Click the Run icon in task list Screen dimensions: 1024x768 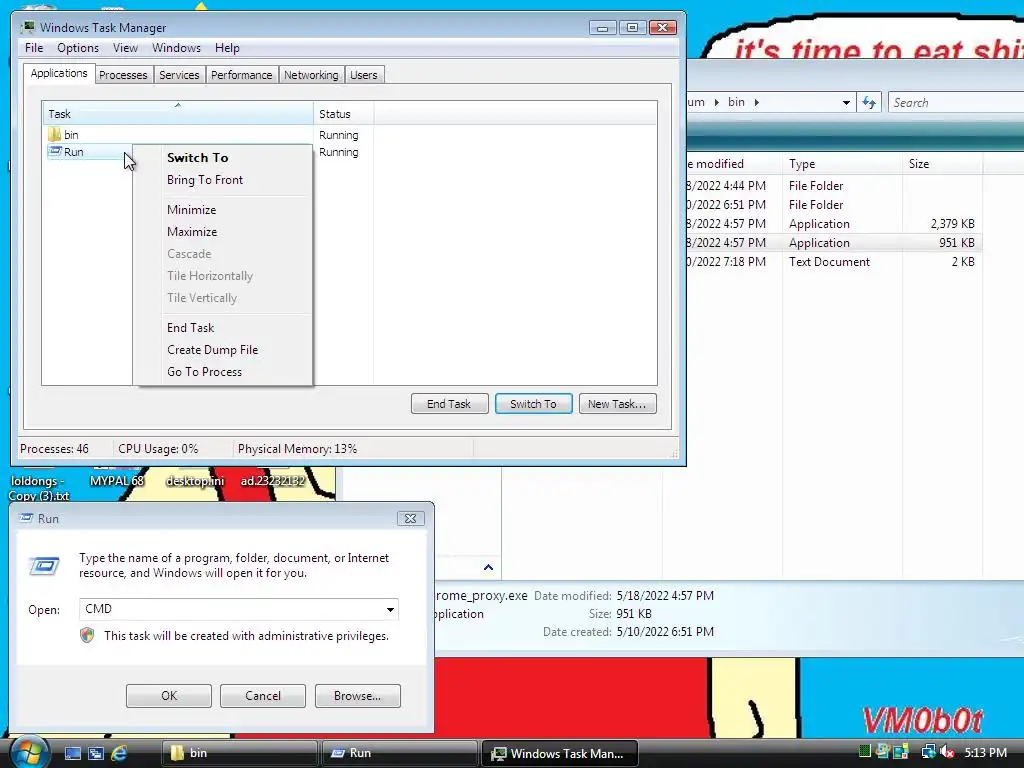pyautogui.click(x=55, y=152)
